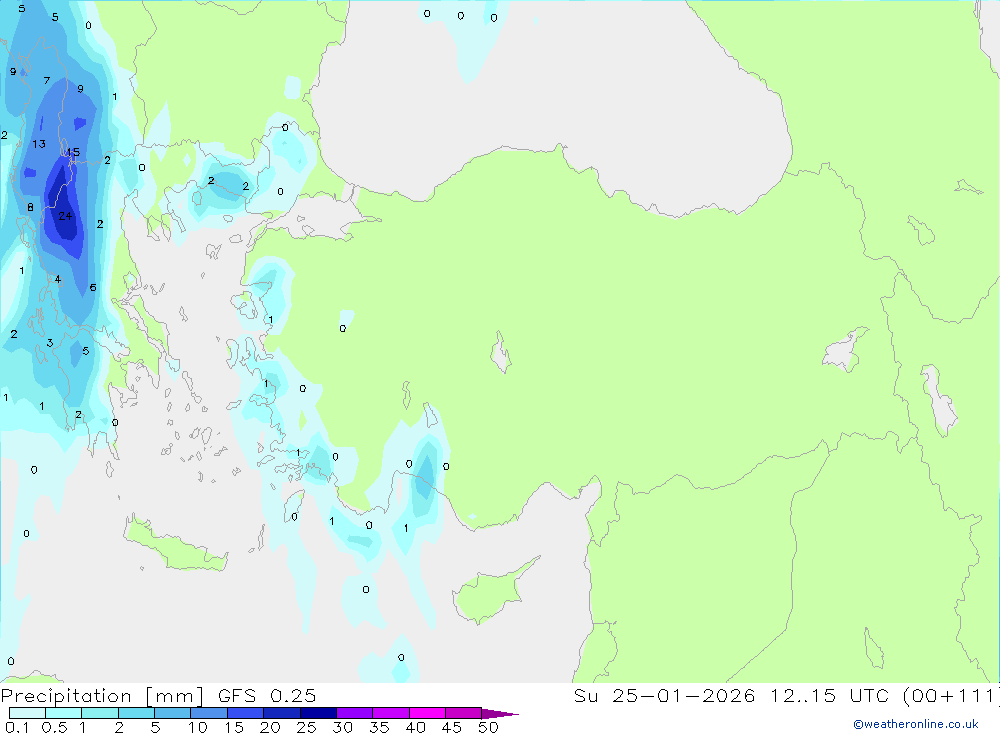Image resolution: width=1000 pixels, height=733 pixels.
Task: Select the 30–35 mm violet legend box
Action: (355, 713)
